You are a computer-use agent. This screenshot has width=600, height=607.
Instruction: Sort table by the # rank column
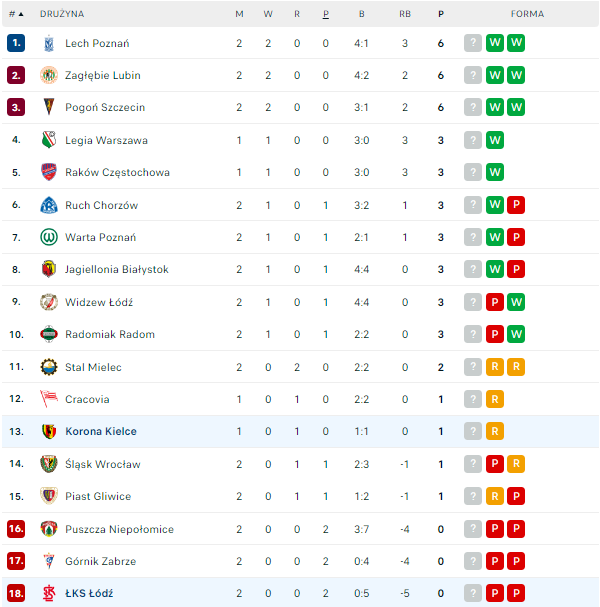[x=16, y=14]
